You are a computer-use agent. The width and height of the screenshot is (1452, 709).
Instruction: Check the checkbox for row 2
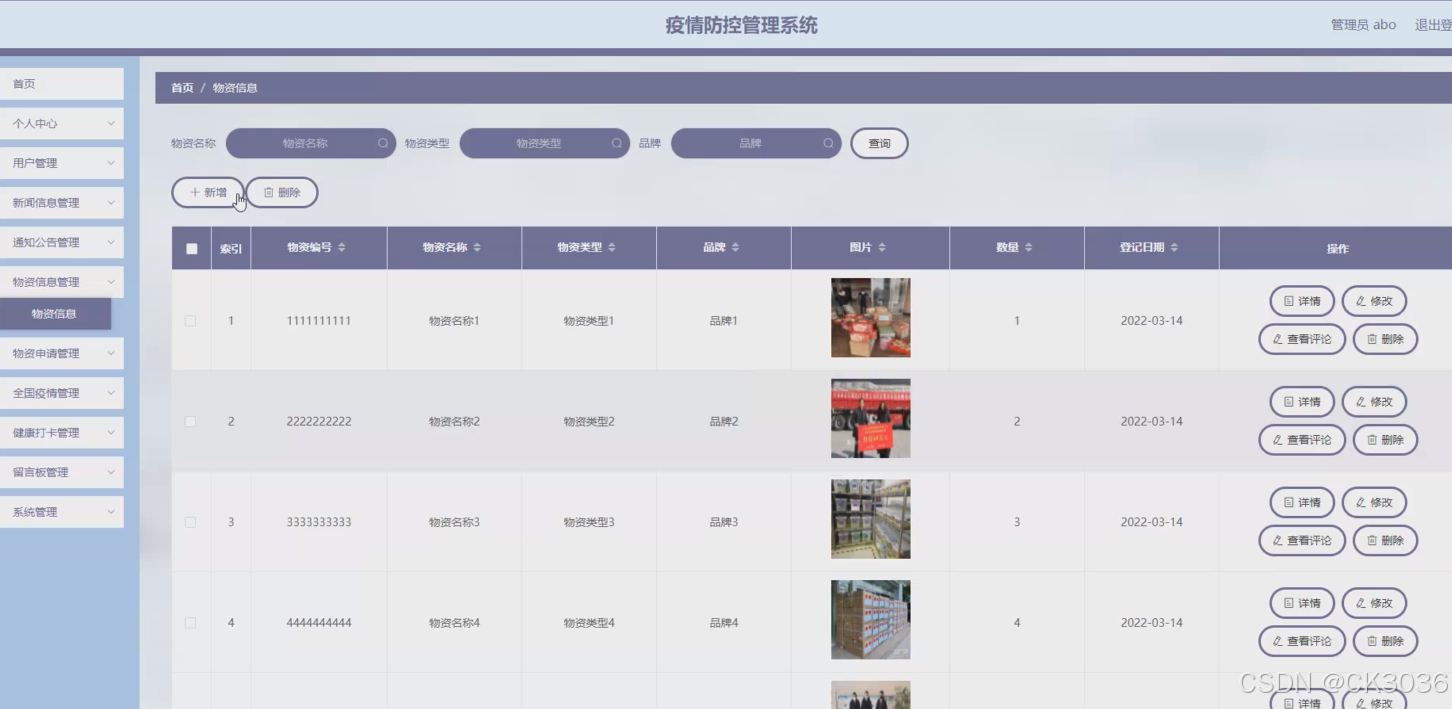click(190, 422)
